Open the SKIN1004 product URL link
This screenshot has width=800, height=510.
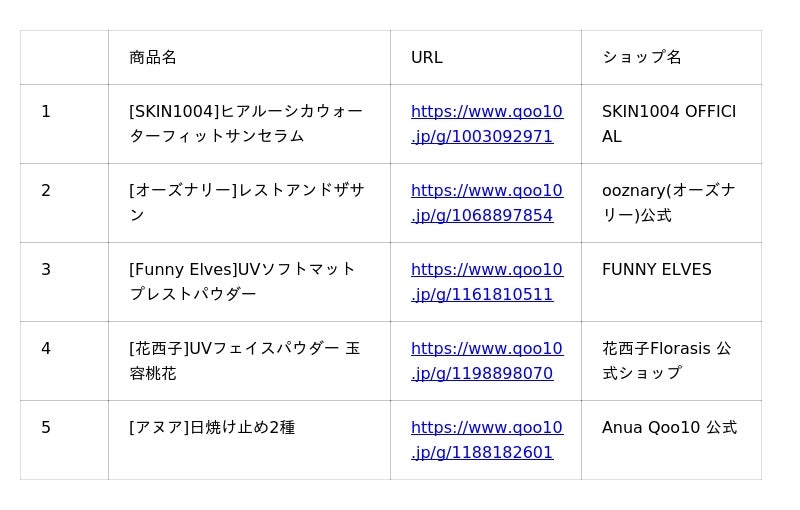(487, 124)
